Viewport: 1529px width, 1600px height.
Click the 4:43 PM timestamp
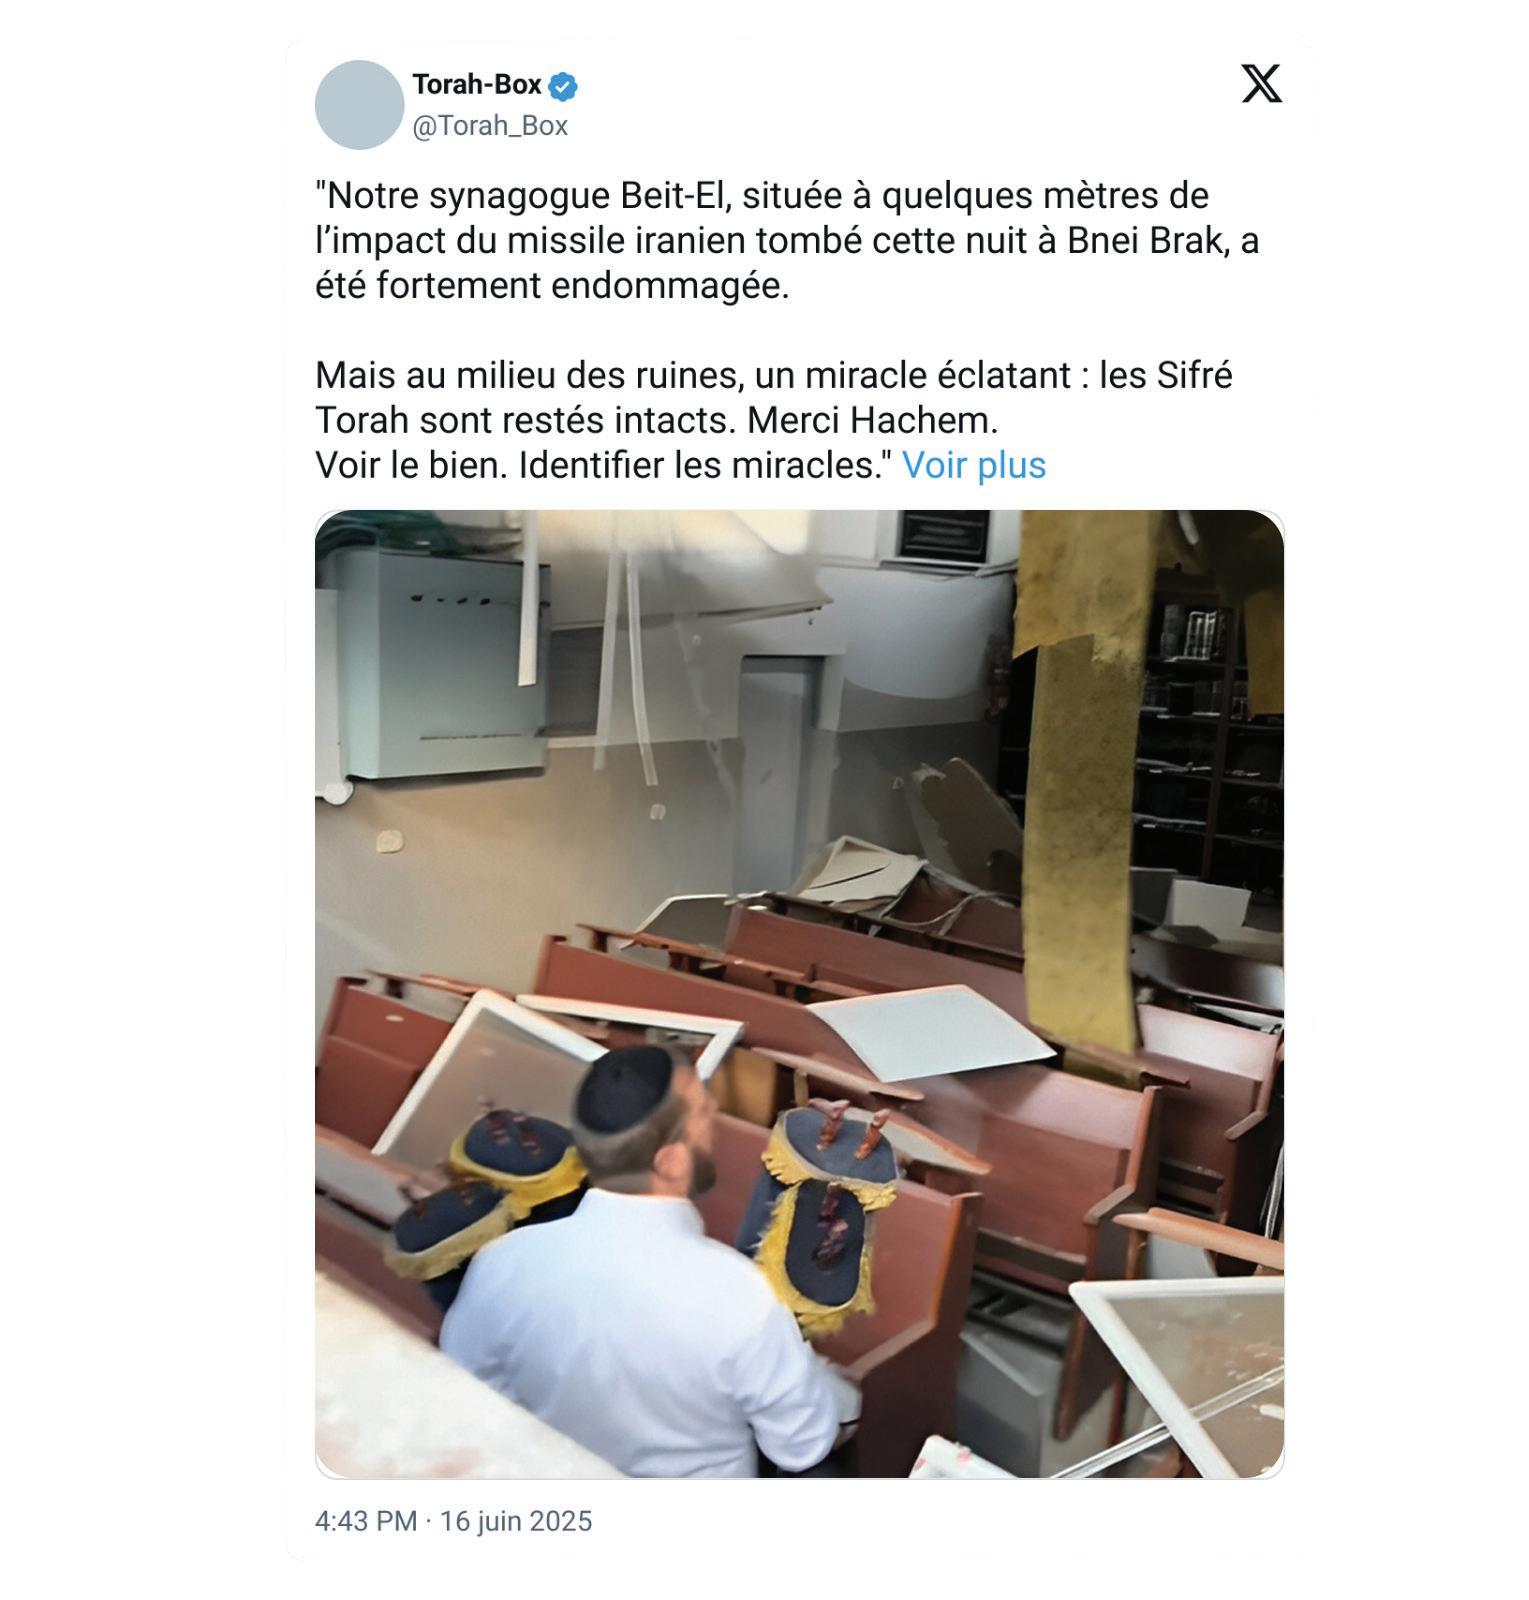point(365,1521)
